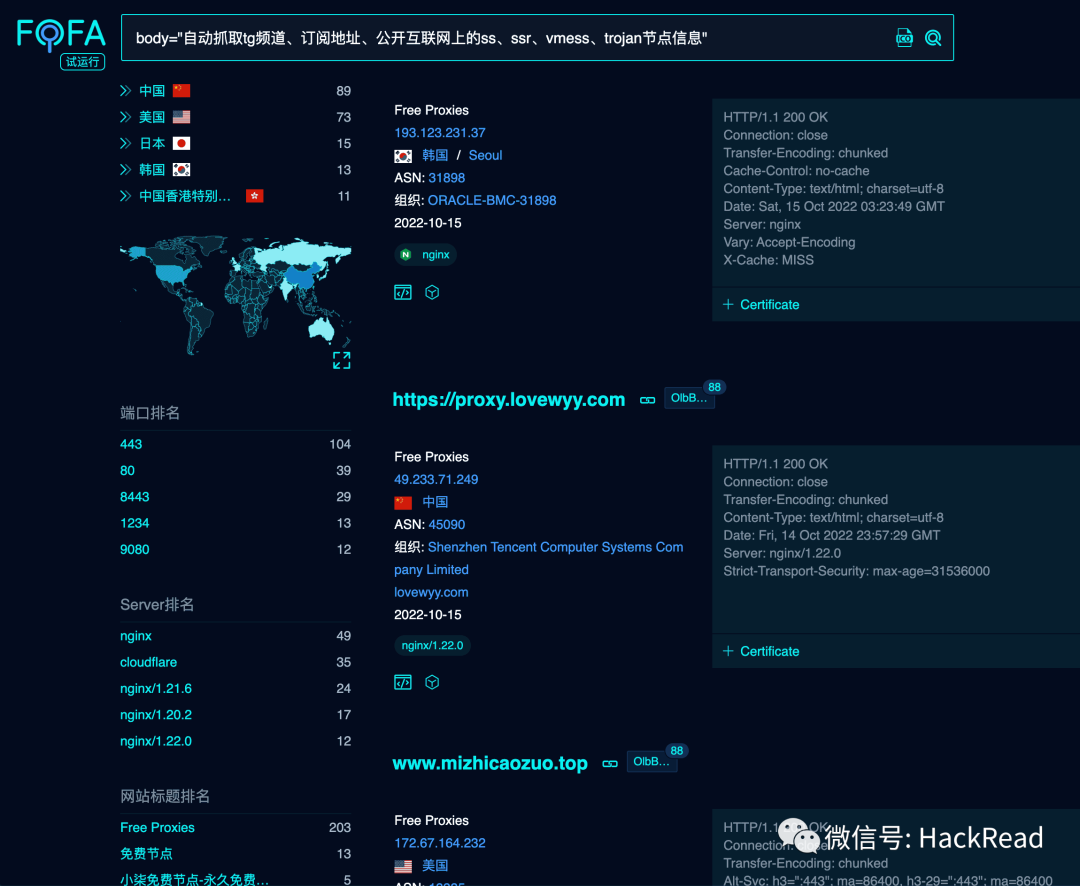Screen dimensions: 1080x886
Task: Filter by title 小柒免费节点-永久免费…
Action: point(194,879)
